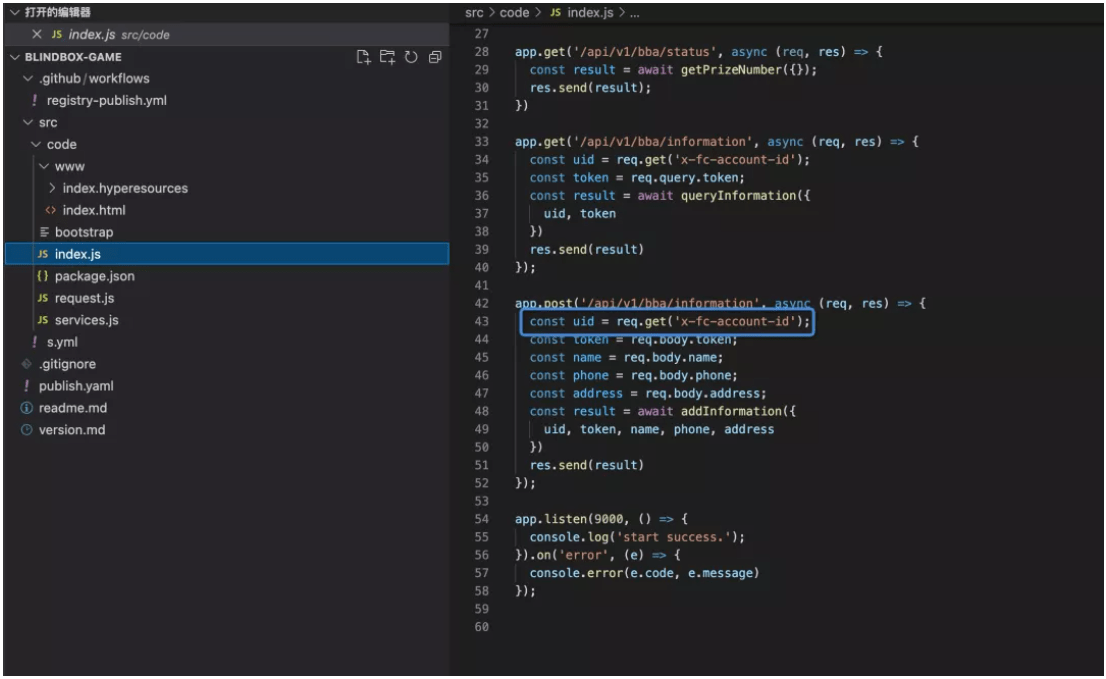Expand the index.hyperesources folder

click(x=52, y=188)
